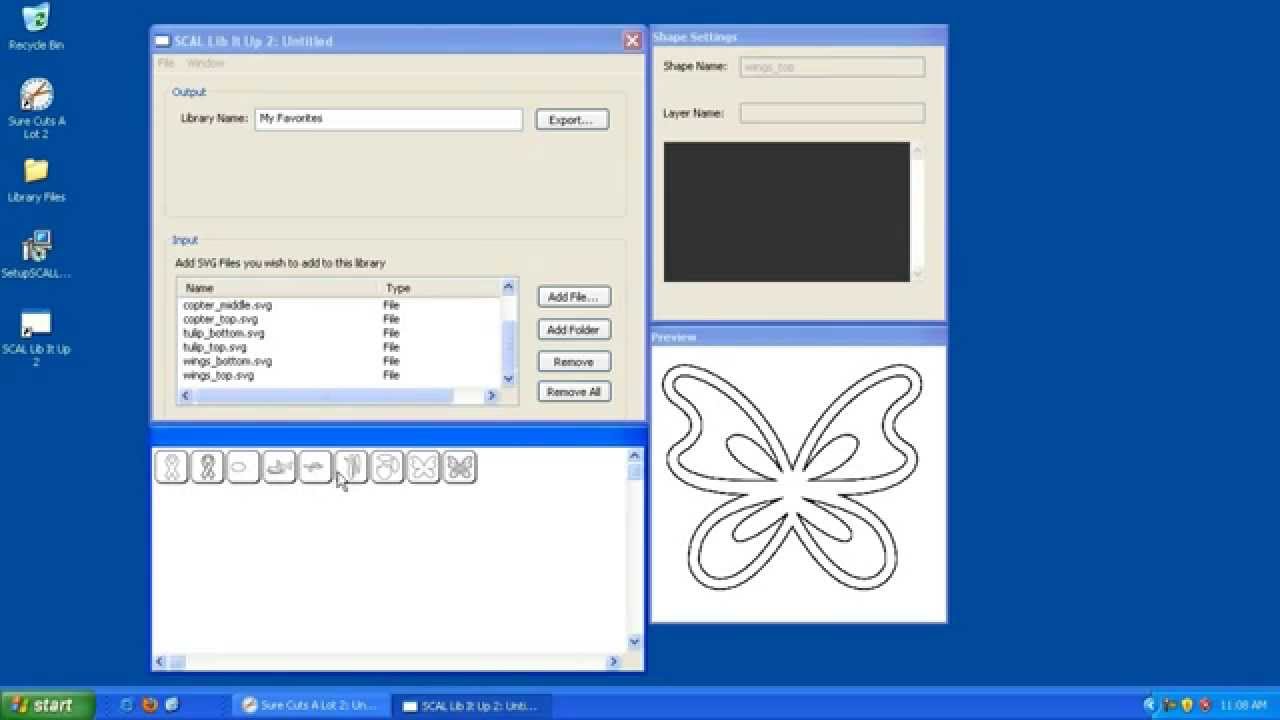Viewport: 1280px width, 720px height.
Task: Open Sure Cuts A Lot 2 desktop icon
Action: (36, 108)
